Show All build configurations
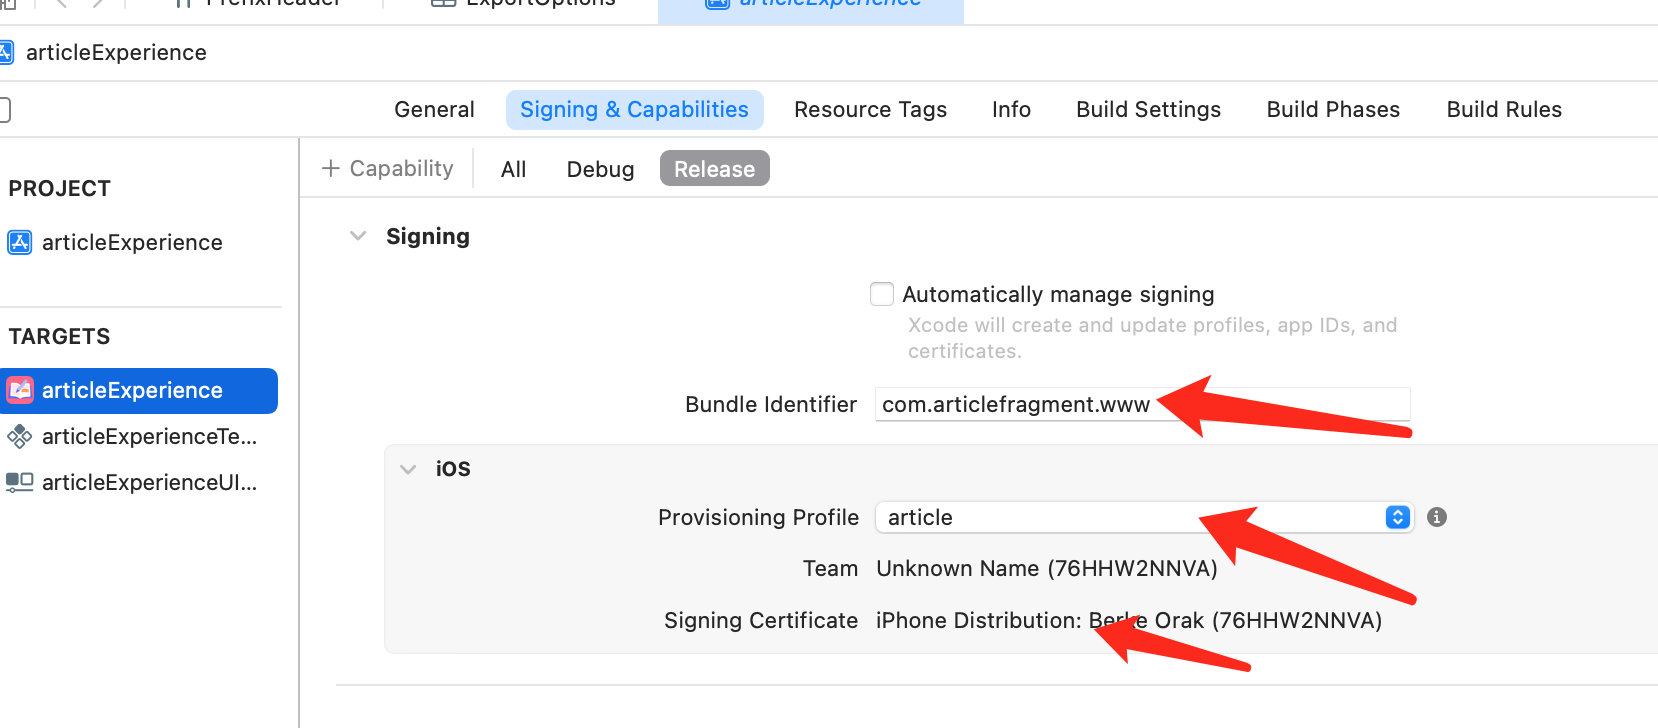The width and height of the screenshot is (1658, 728). [513, 169]
